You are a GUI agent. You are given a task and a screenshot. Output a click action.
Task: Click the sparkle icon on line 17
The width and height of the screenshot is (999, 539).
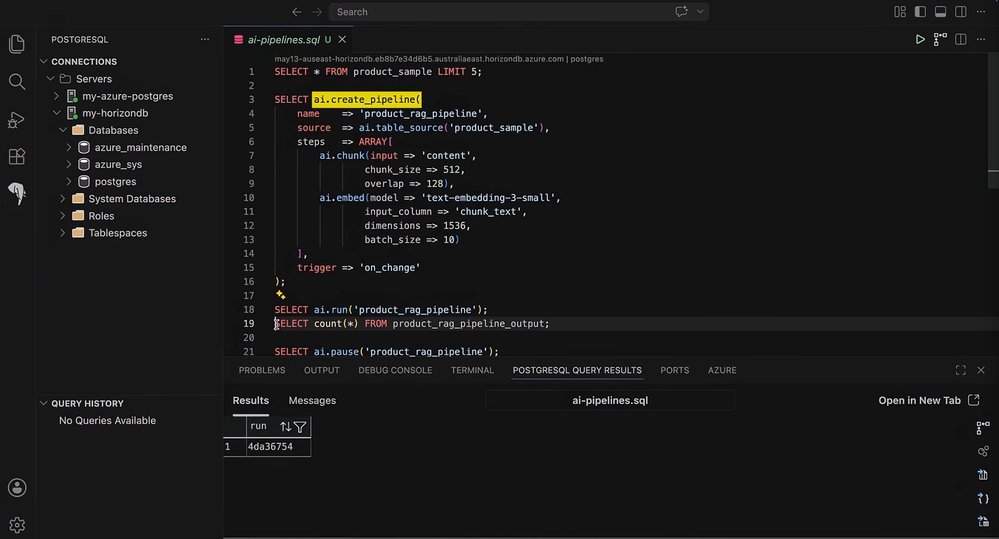[280, 295]
